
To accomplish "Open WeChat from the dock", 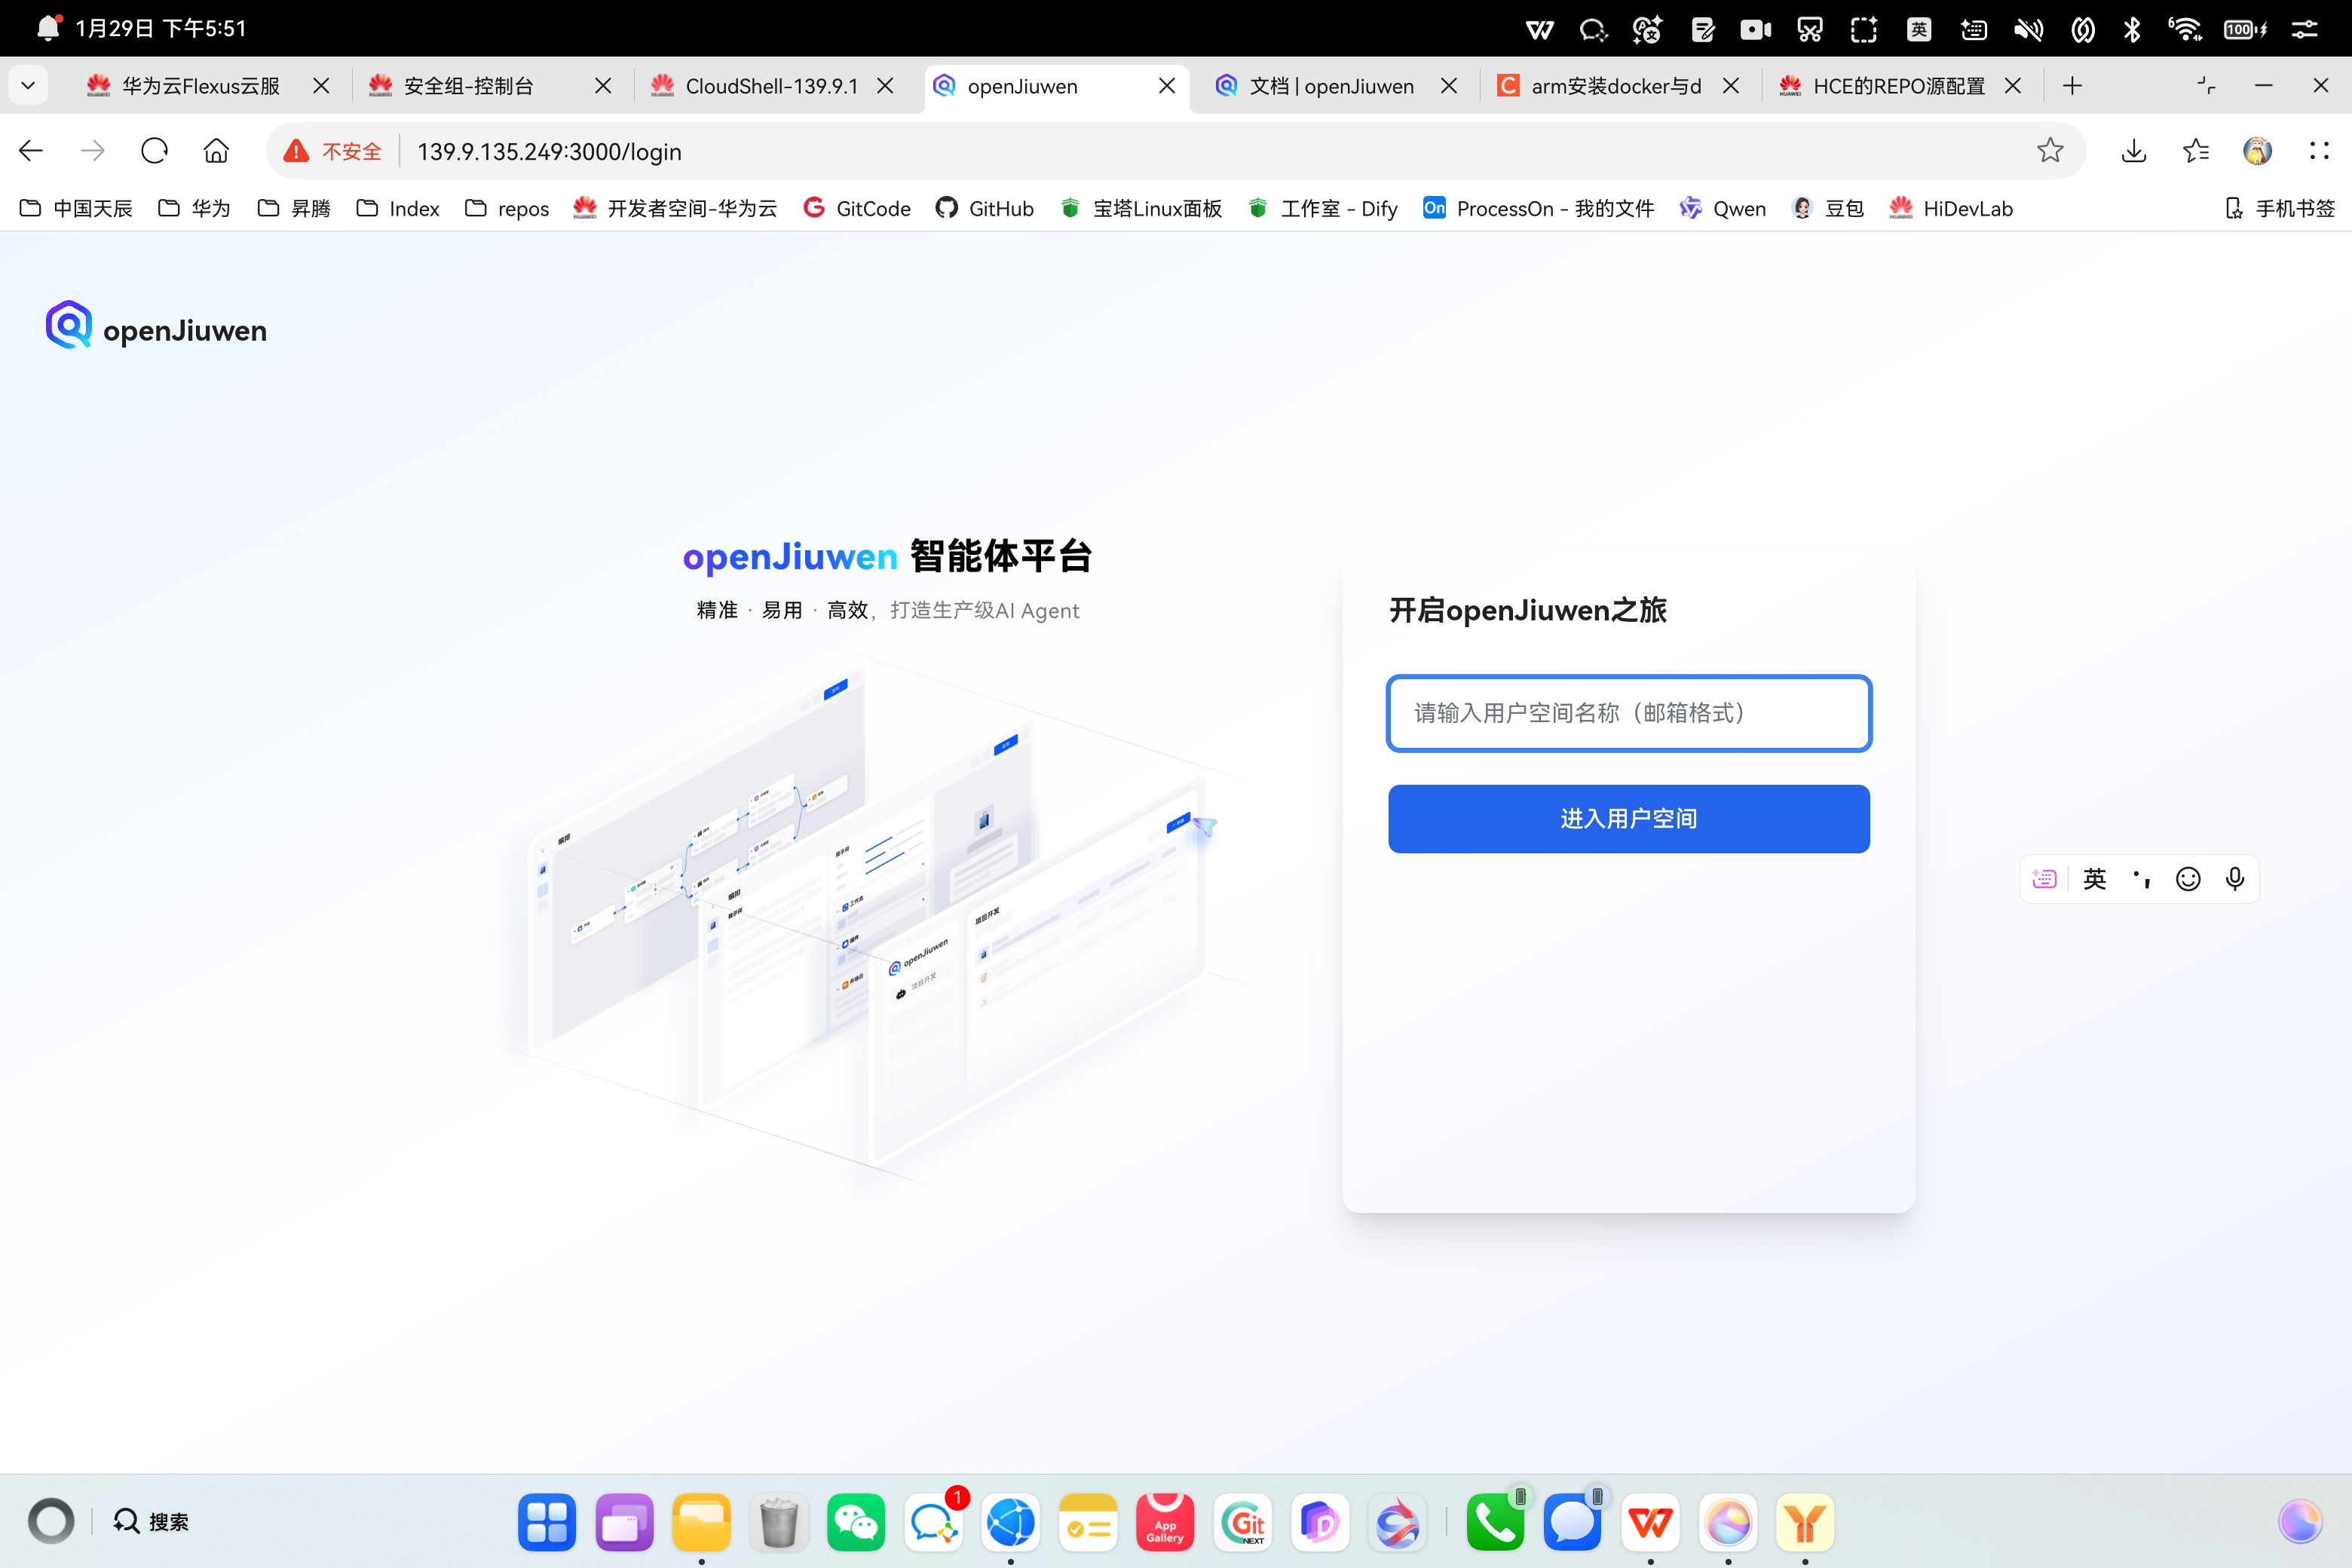I will coord(856,1522).
